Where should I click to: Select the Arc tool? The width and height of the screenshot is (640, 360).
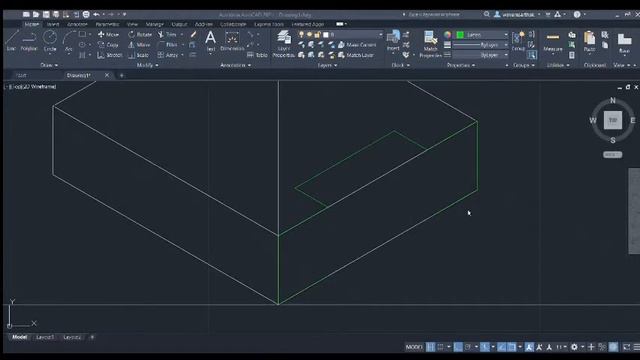point(69,40)
